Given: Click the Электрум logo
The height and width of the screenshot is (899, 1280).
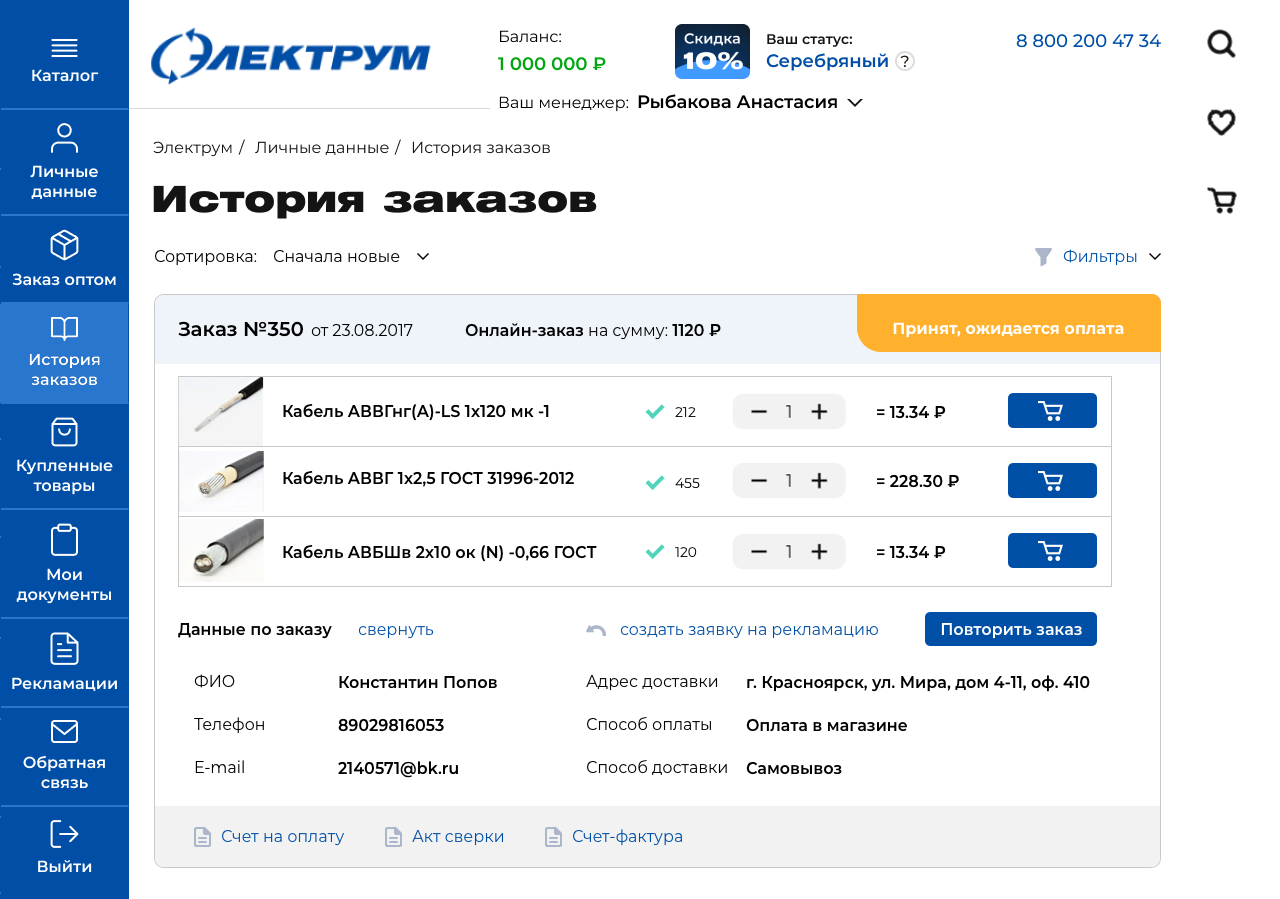Looking at the screenshot, I should [290, 57].
